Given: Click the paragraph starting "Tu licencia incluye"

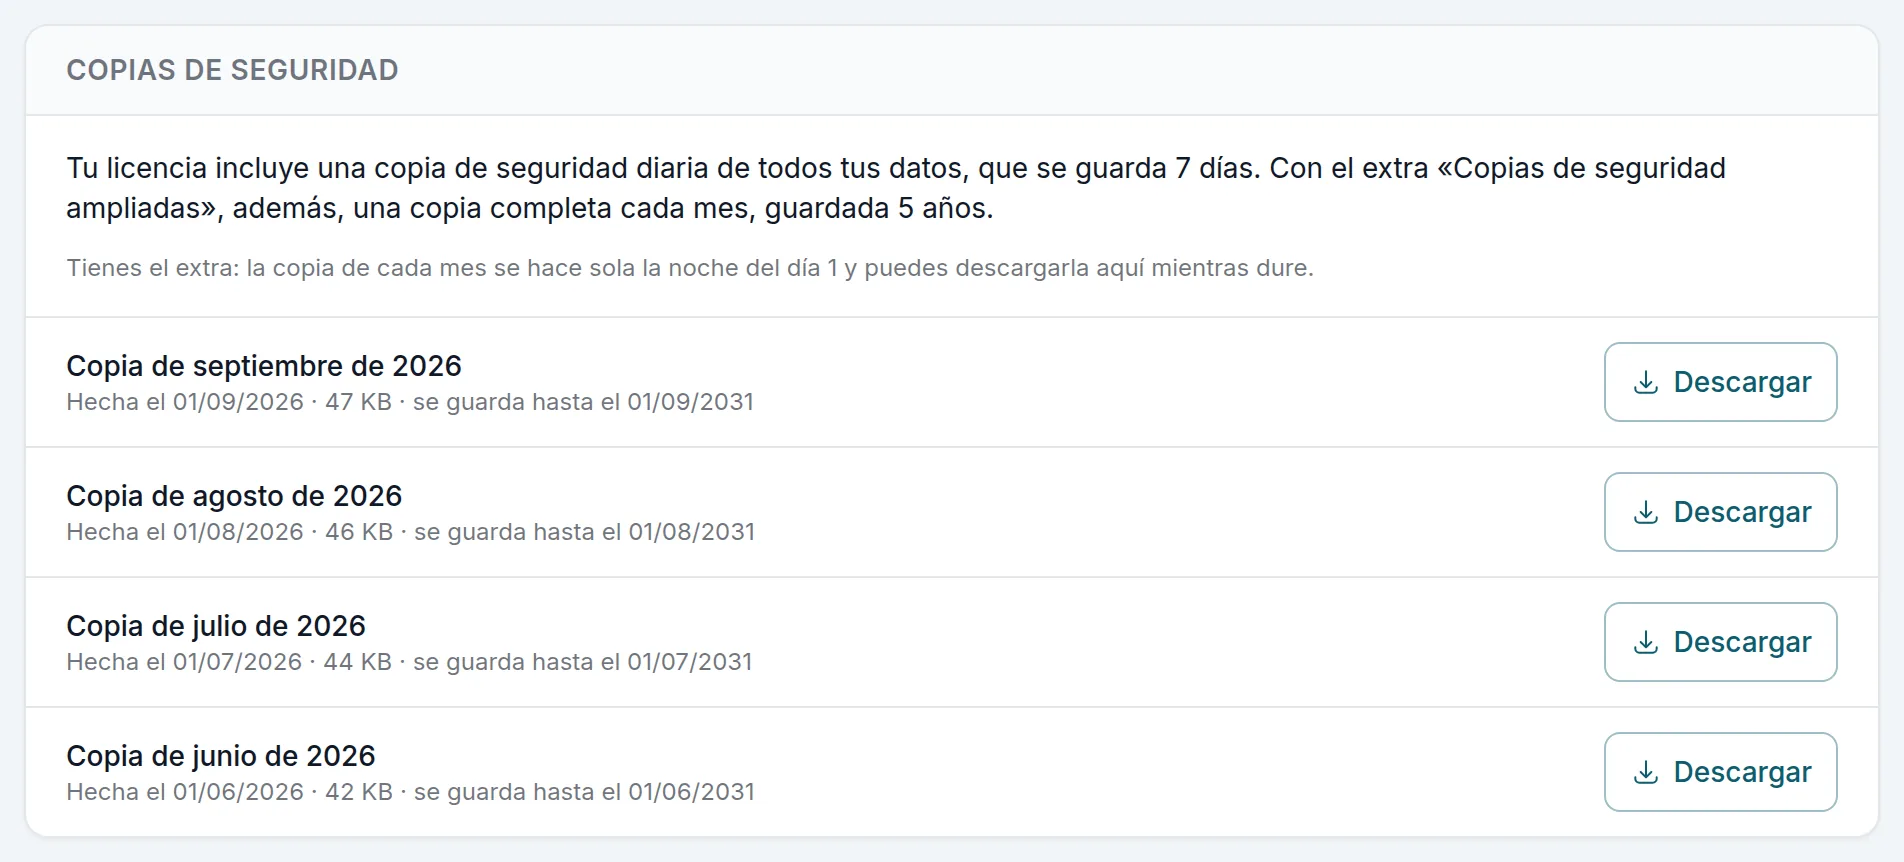Looking at the screenshot, I should click(x=896, y=188).
